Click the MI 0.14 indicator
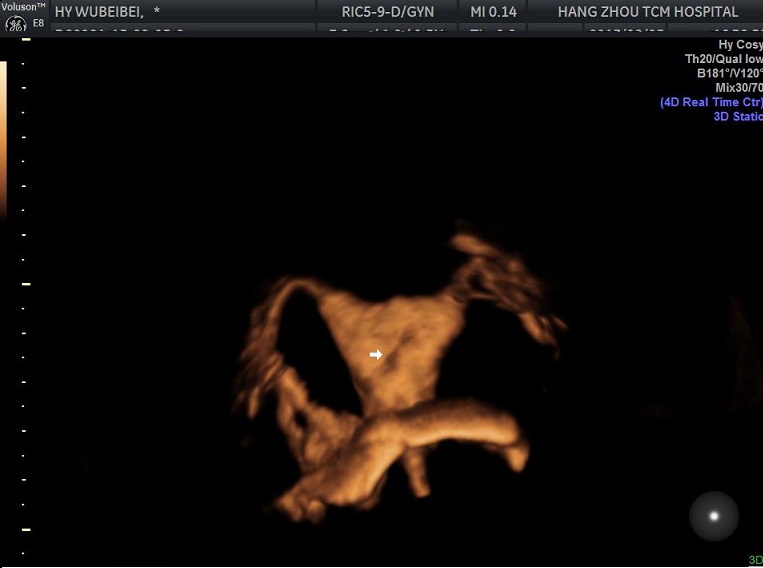 (x=494, y=12)
